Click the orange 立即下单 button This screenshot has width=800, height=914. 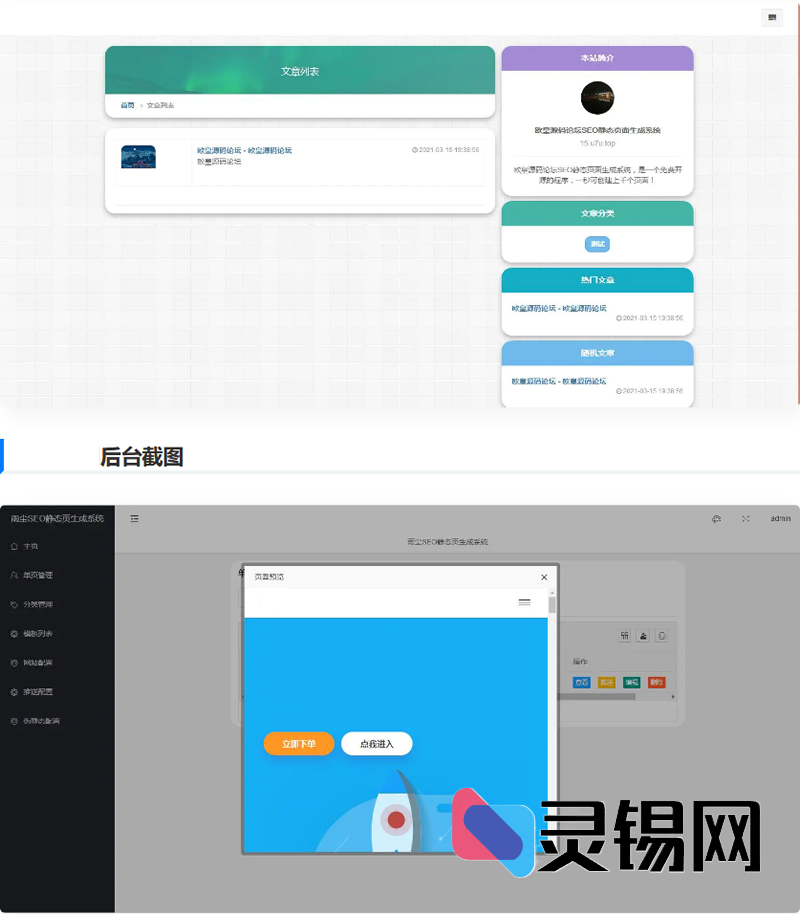pyautogui.click(x=298, y=744)
